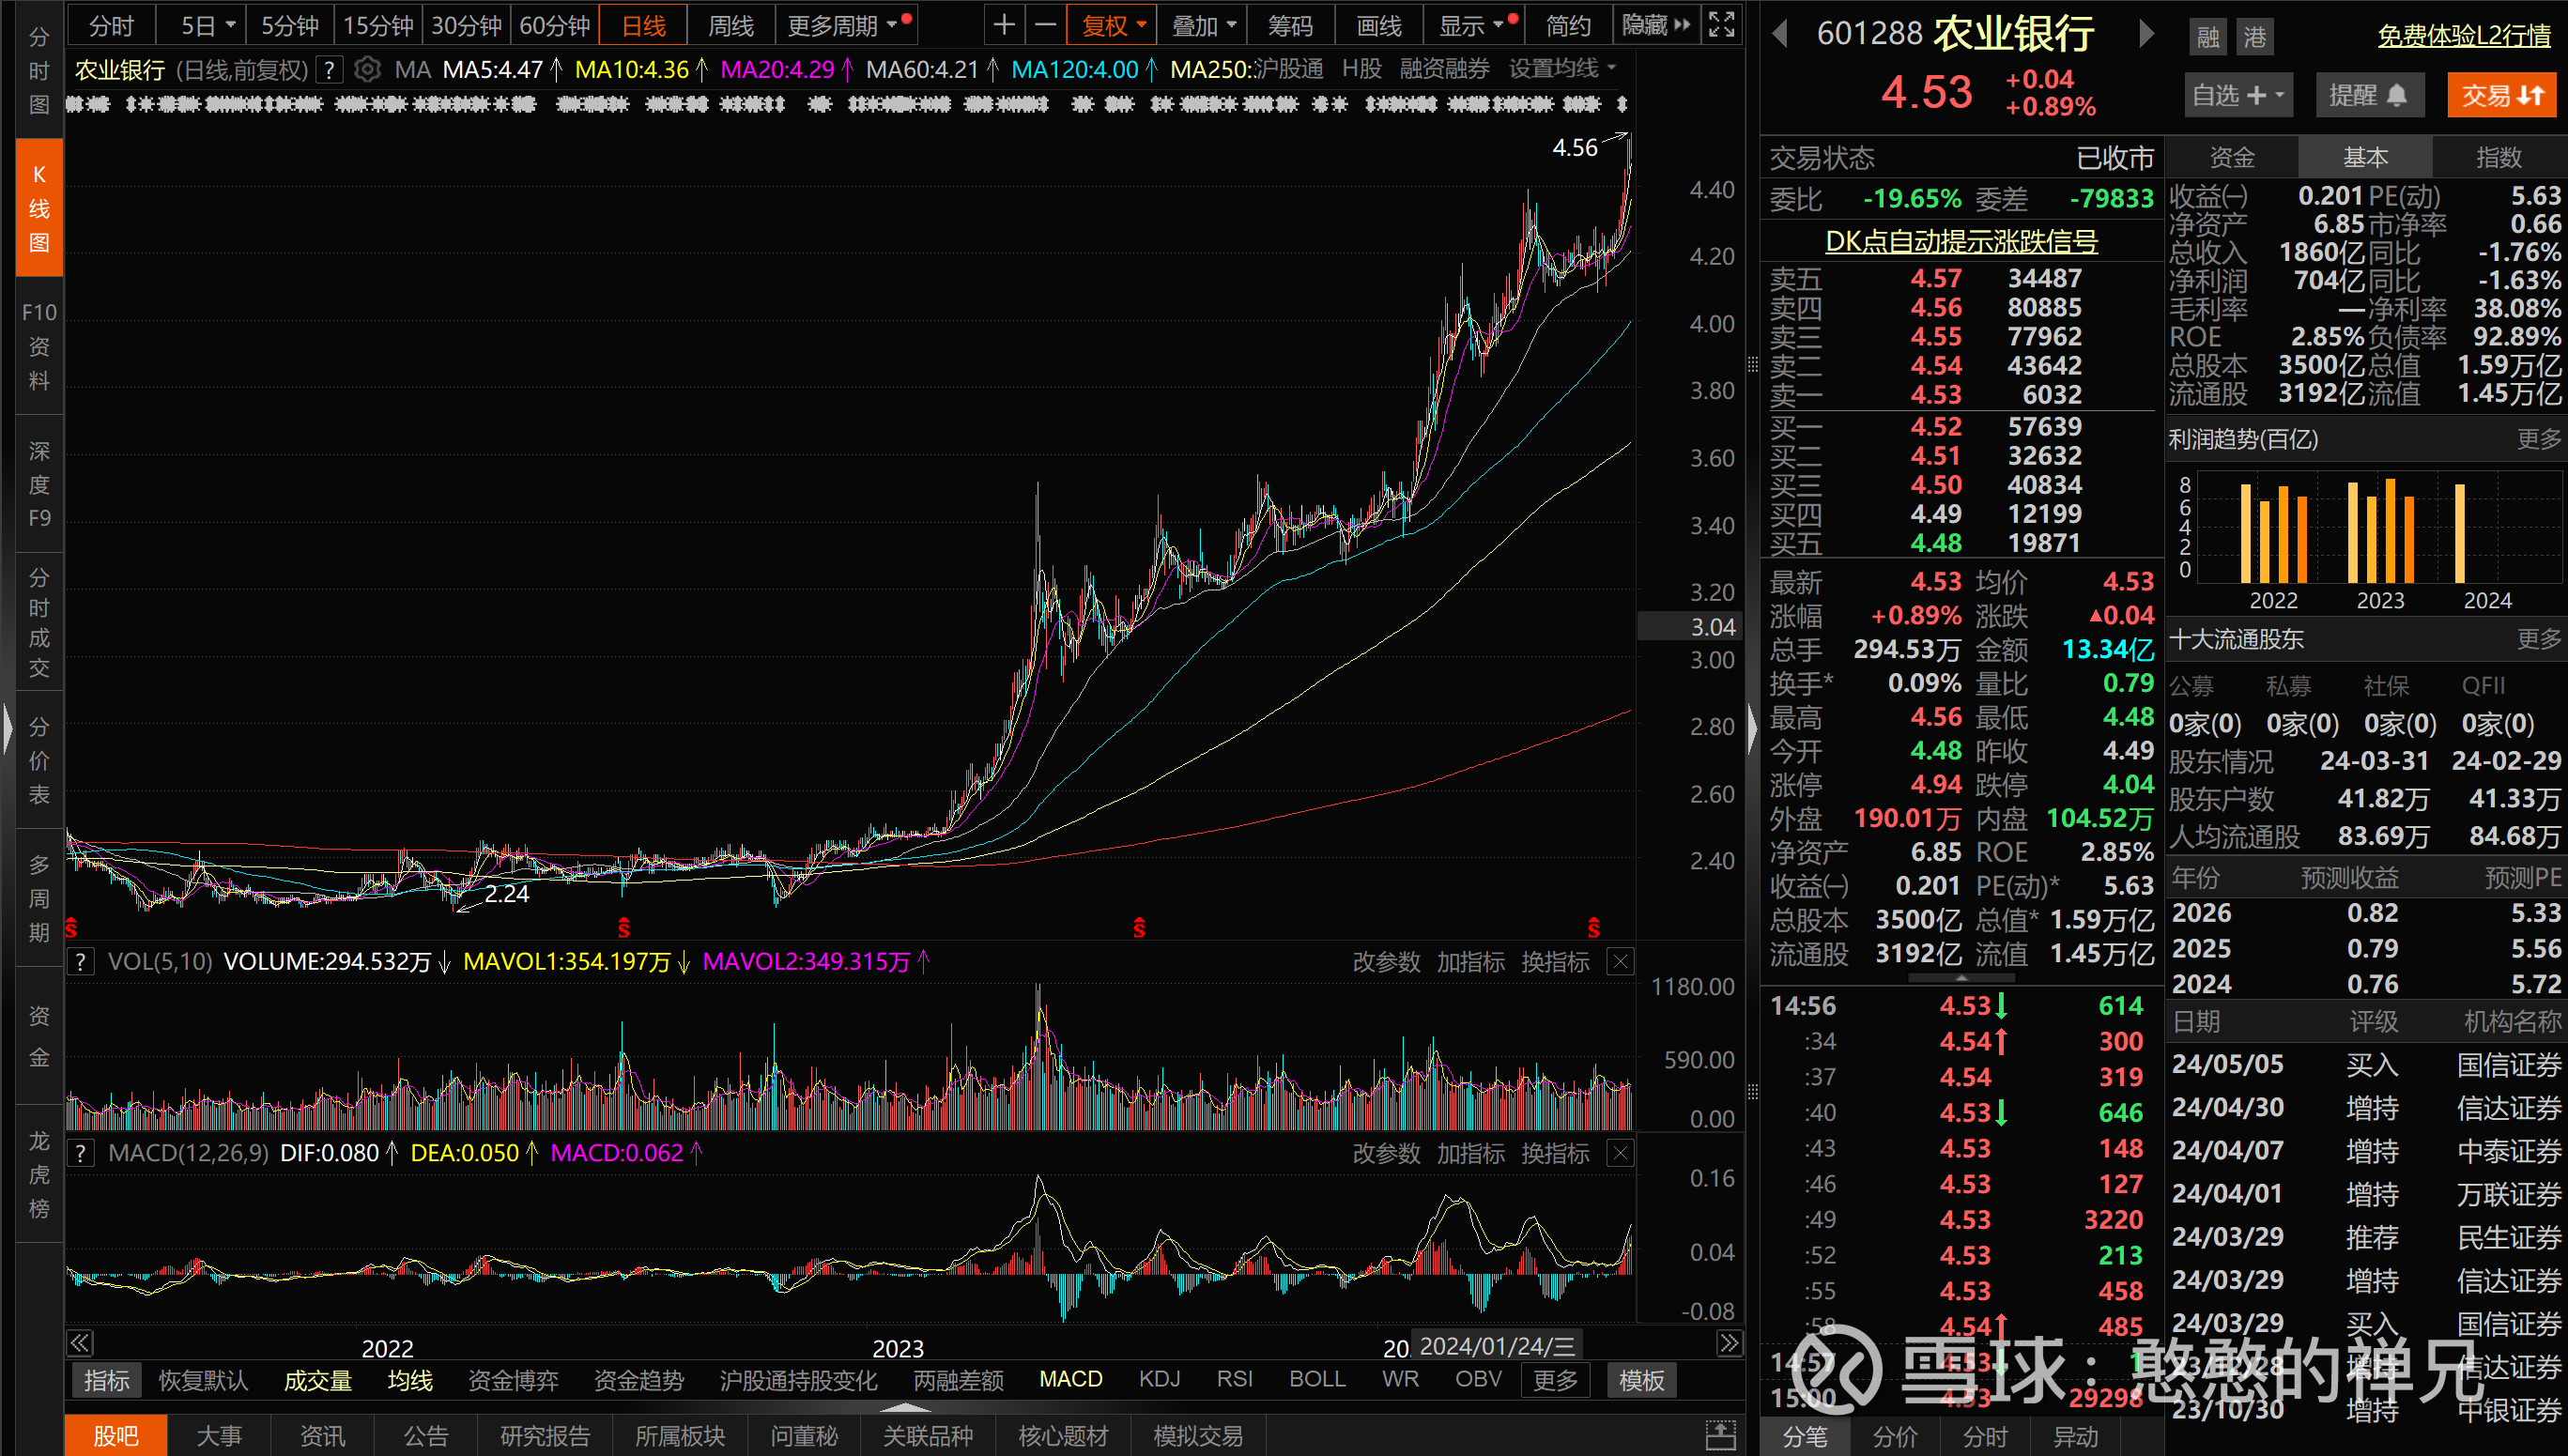Click the 提醒 alert button
Image resolution: width=2568 pixels, height=1456 pixels.
click(x=2369, y=95)
